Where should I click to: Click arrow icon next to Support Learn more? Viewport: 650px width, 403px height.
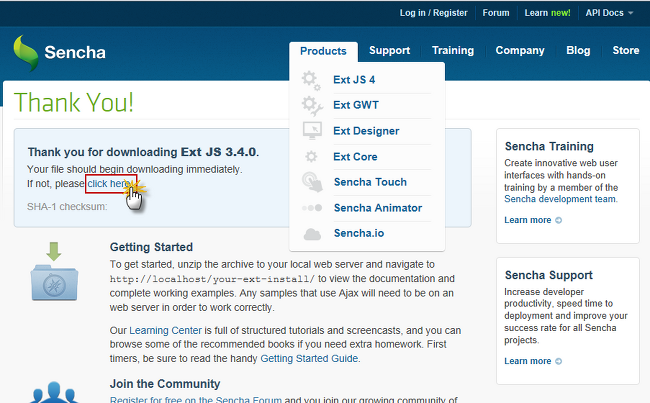pos(558,361)
